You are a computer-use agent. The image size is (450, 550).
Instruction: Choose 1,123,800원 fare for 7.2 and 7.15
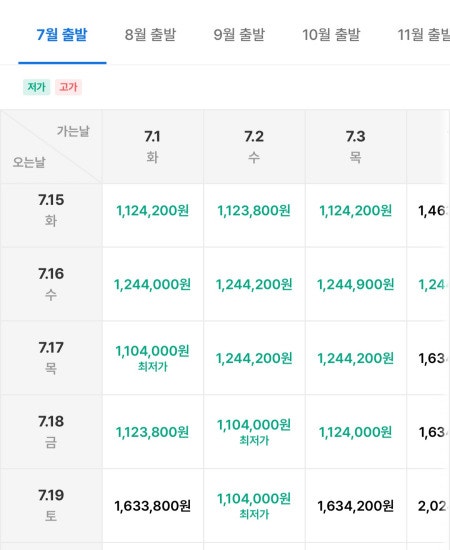pyautogui.click(x=254, y=211)
